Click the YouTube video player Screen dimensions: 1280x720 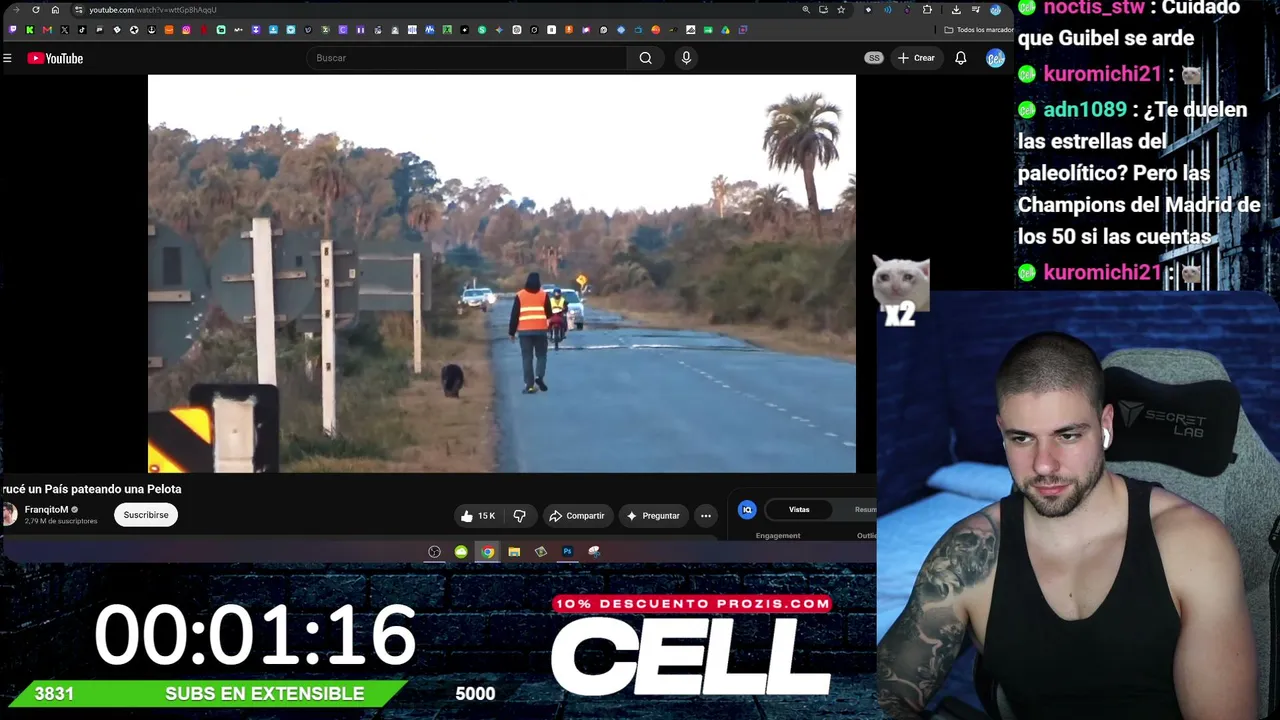502,273
